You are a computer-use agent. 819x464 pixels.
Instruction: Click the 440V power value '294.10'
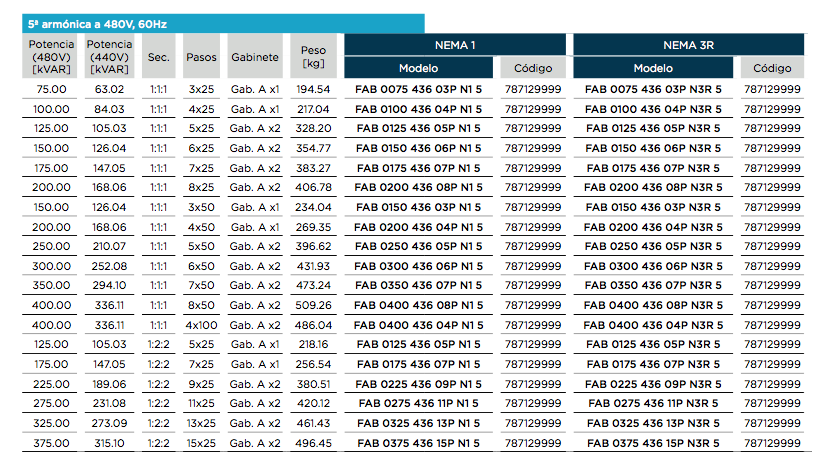pyautogui.click(x=109, y=285)
